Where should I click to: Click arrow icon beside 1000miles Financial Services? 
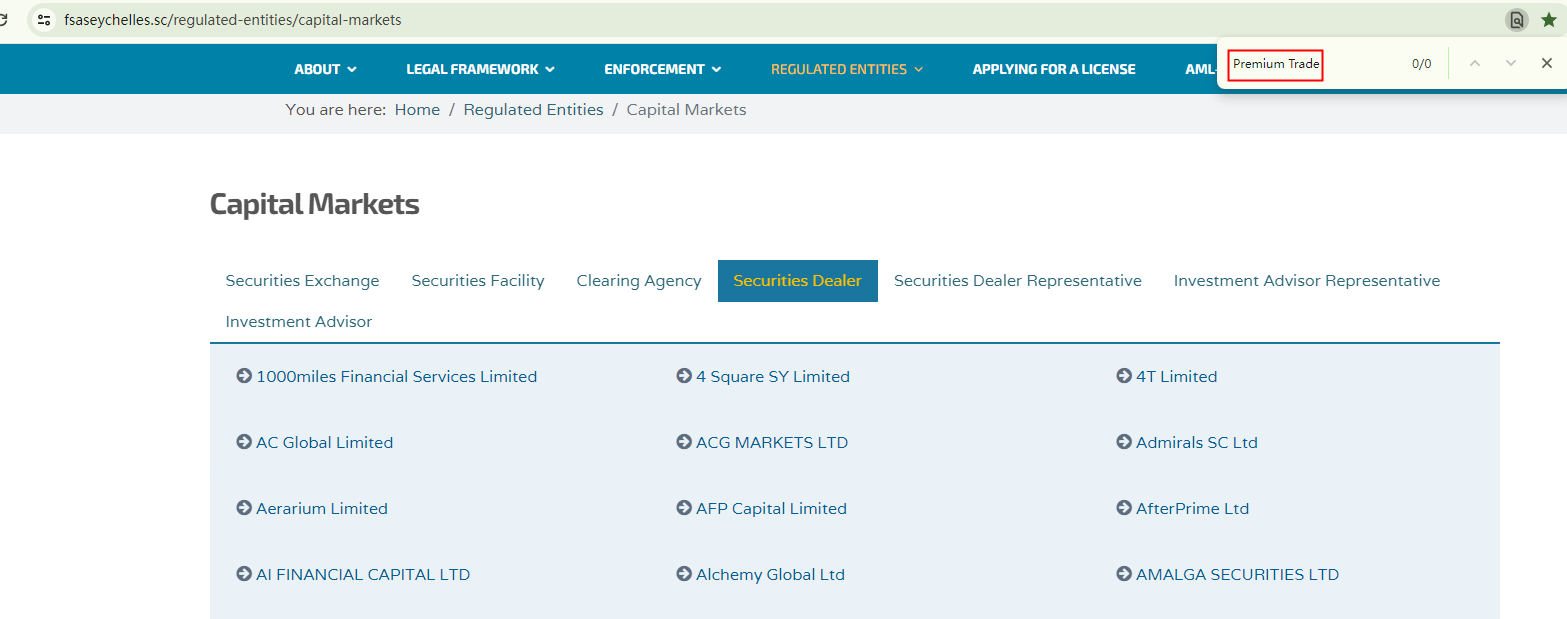[244, 376]
